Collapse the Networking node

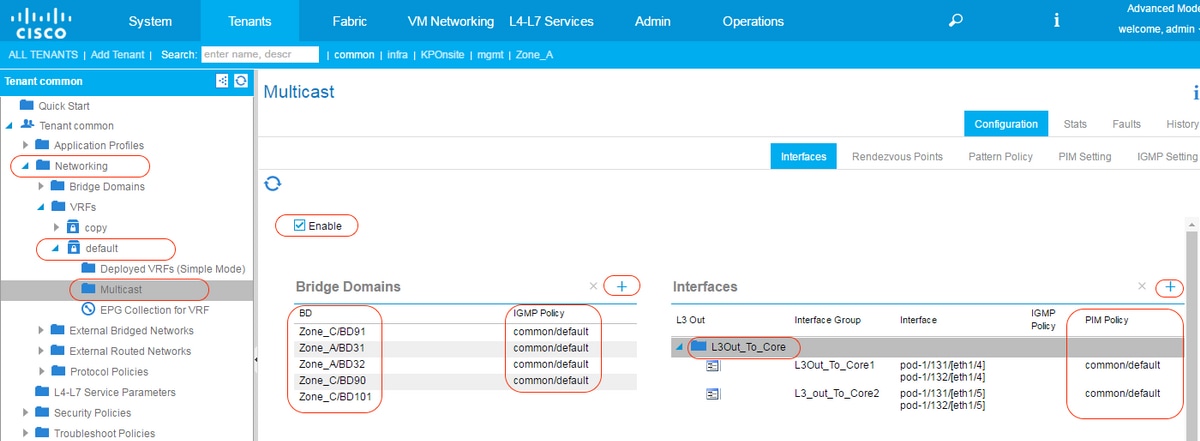tap(26, 166)
